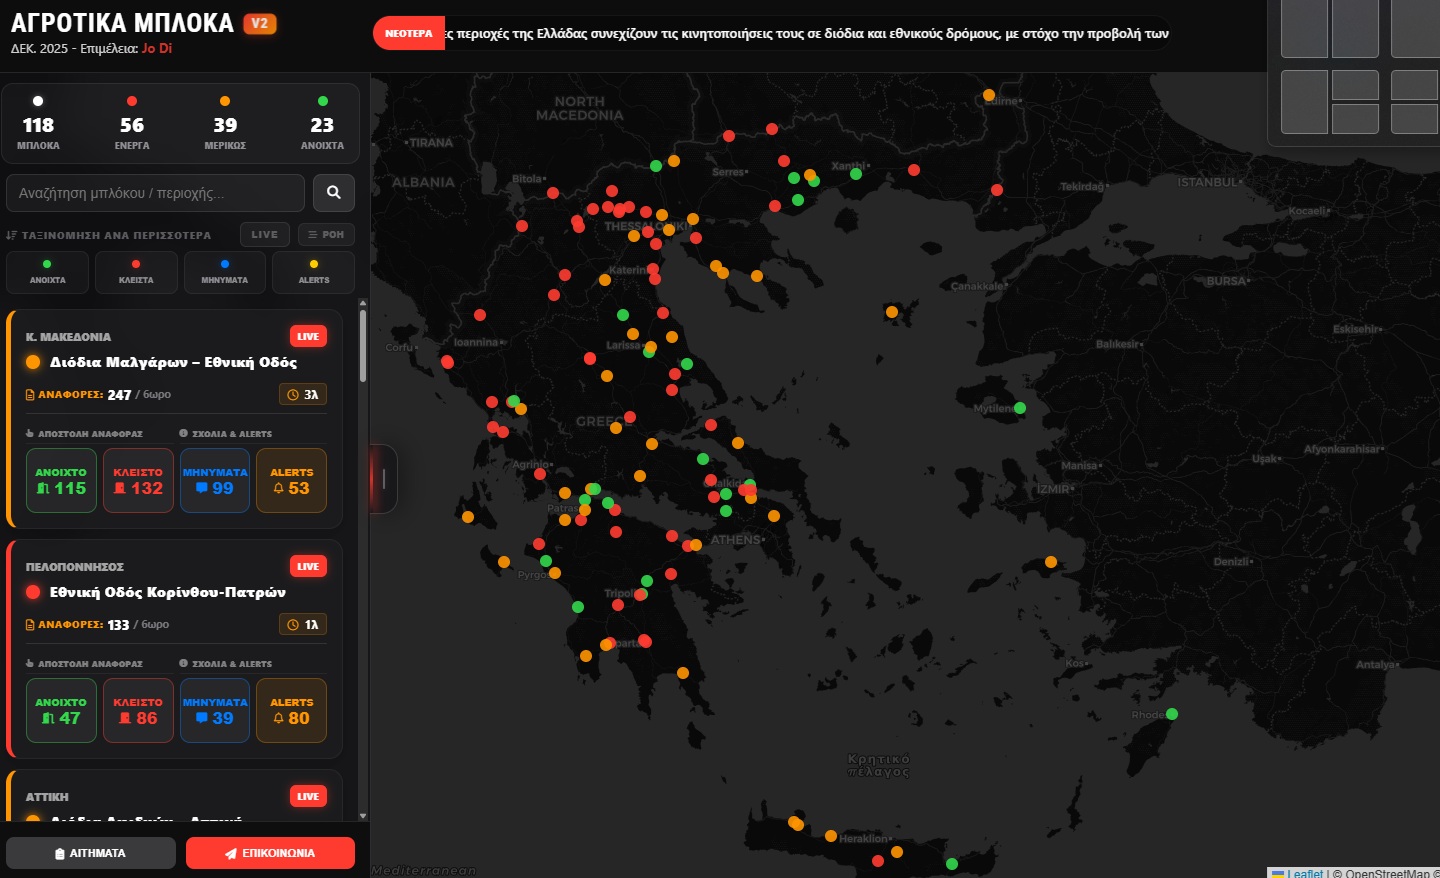Click the green map marker near Rhodes
This screenshot has height=878, width=1440.
coord(1172,714)
